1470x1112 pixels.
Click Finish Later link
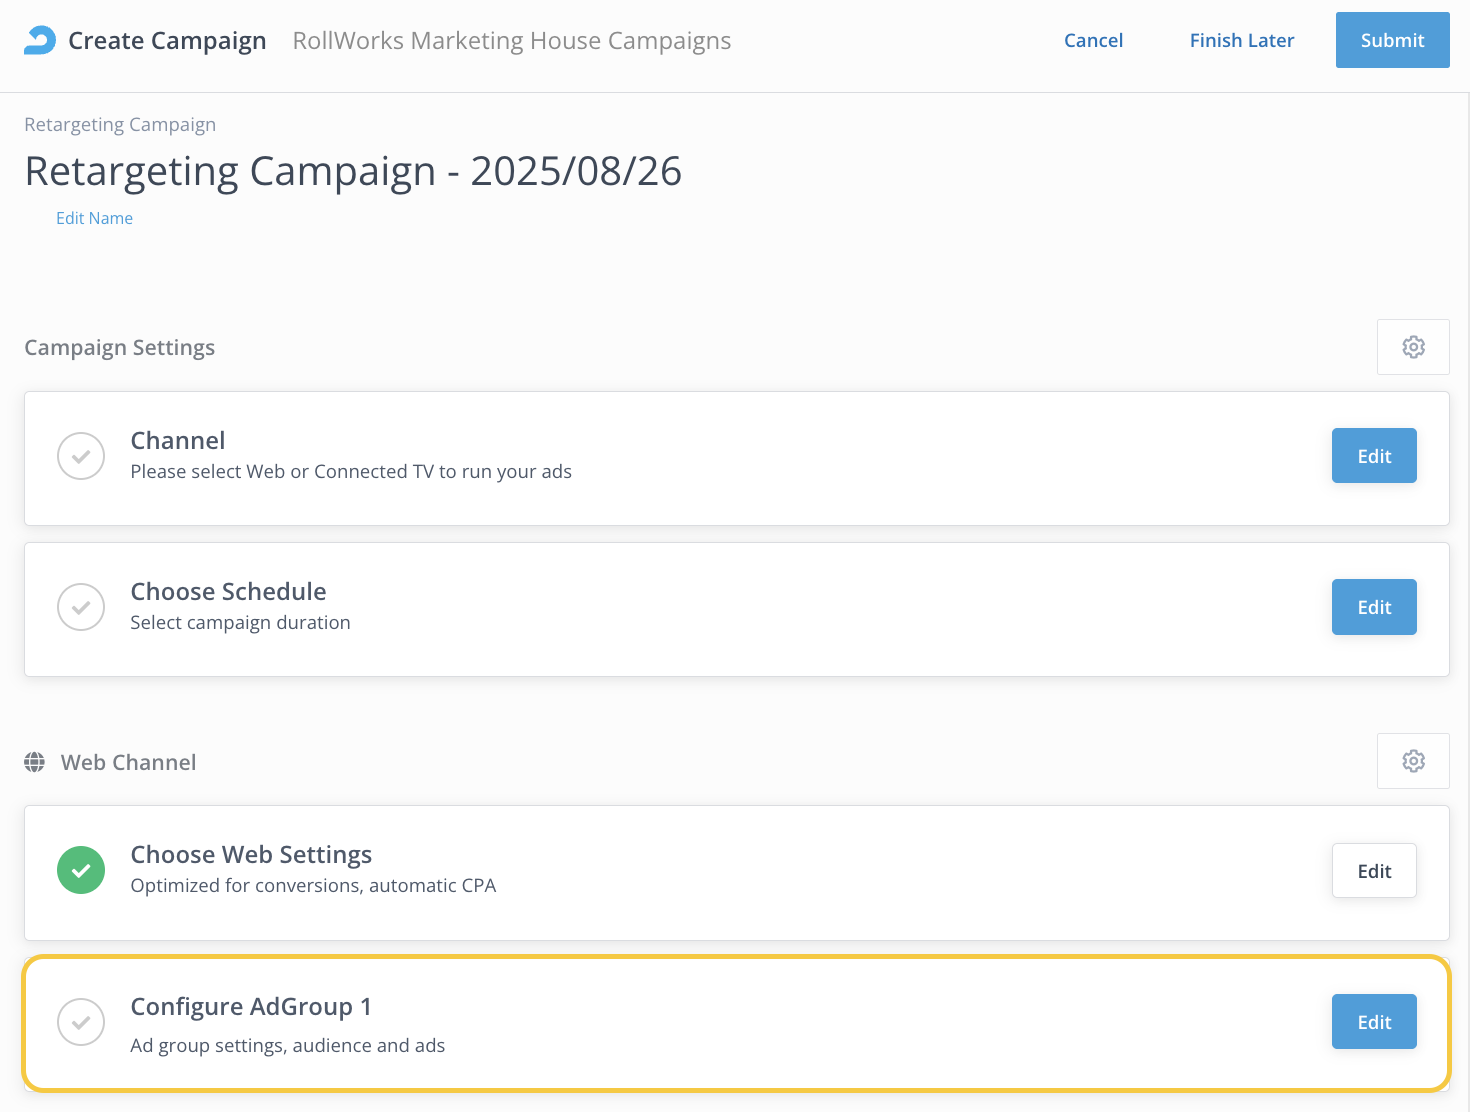tap(1241, 40)
